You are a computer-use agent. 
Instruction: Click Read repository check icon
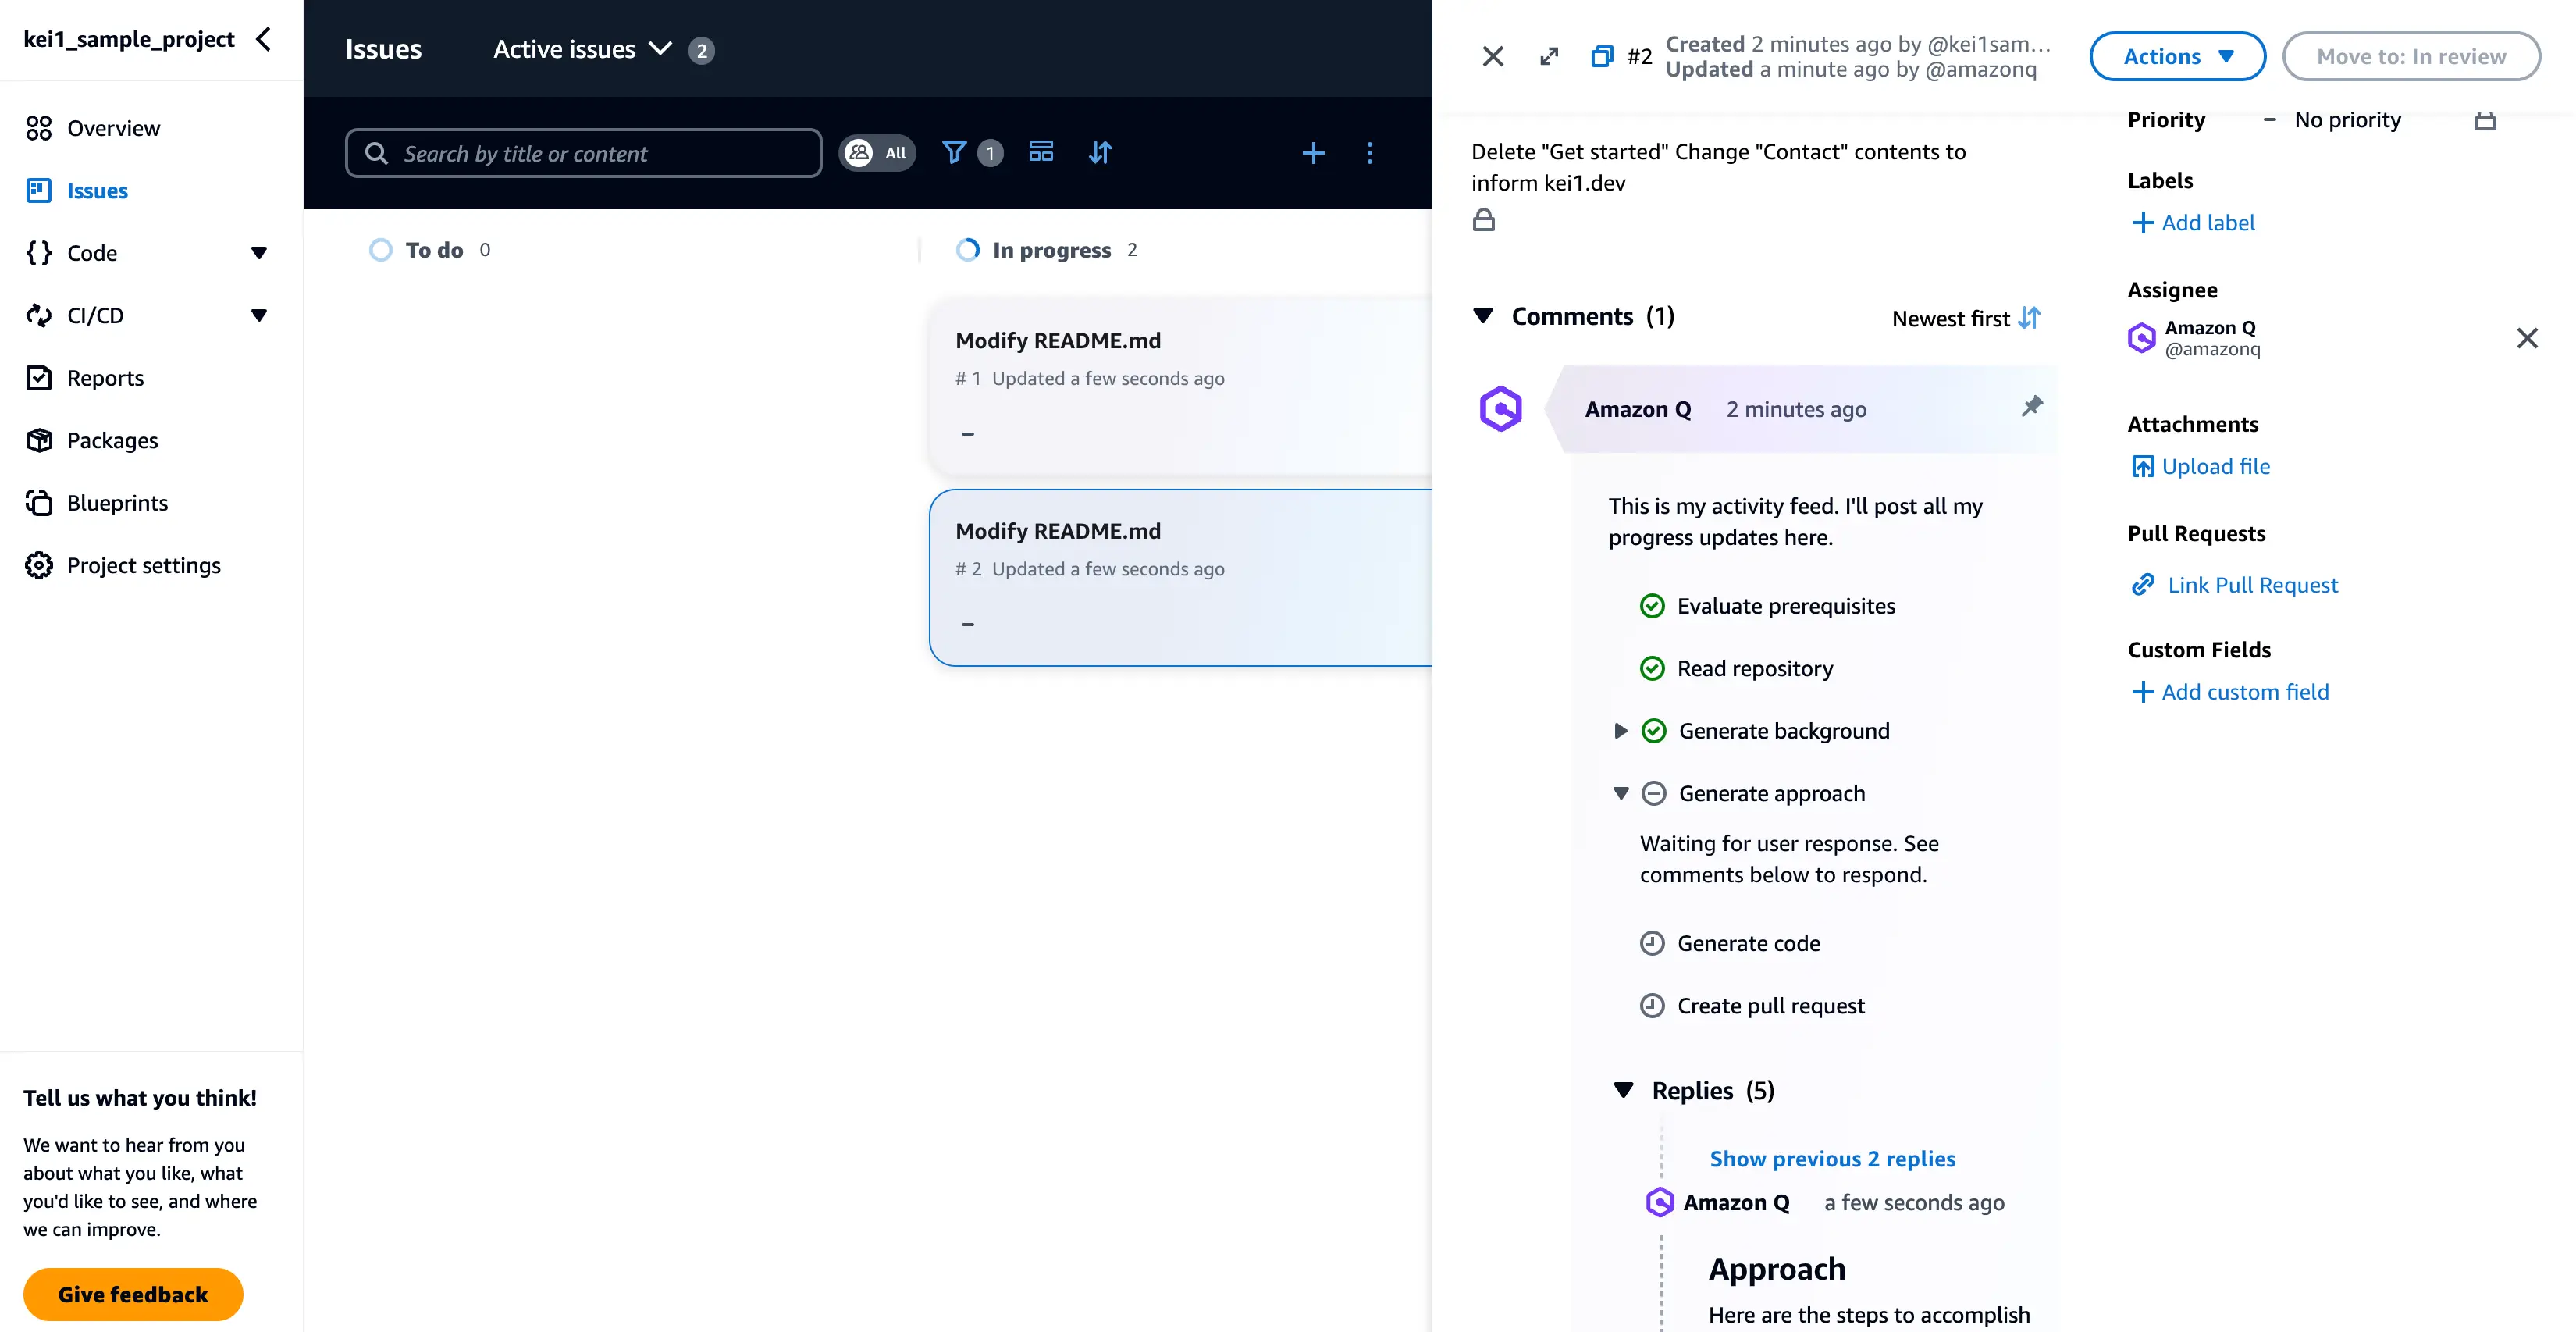[x=1652, y=668]
